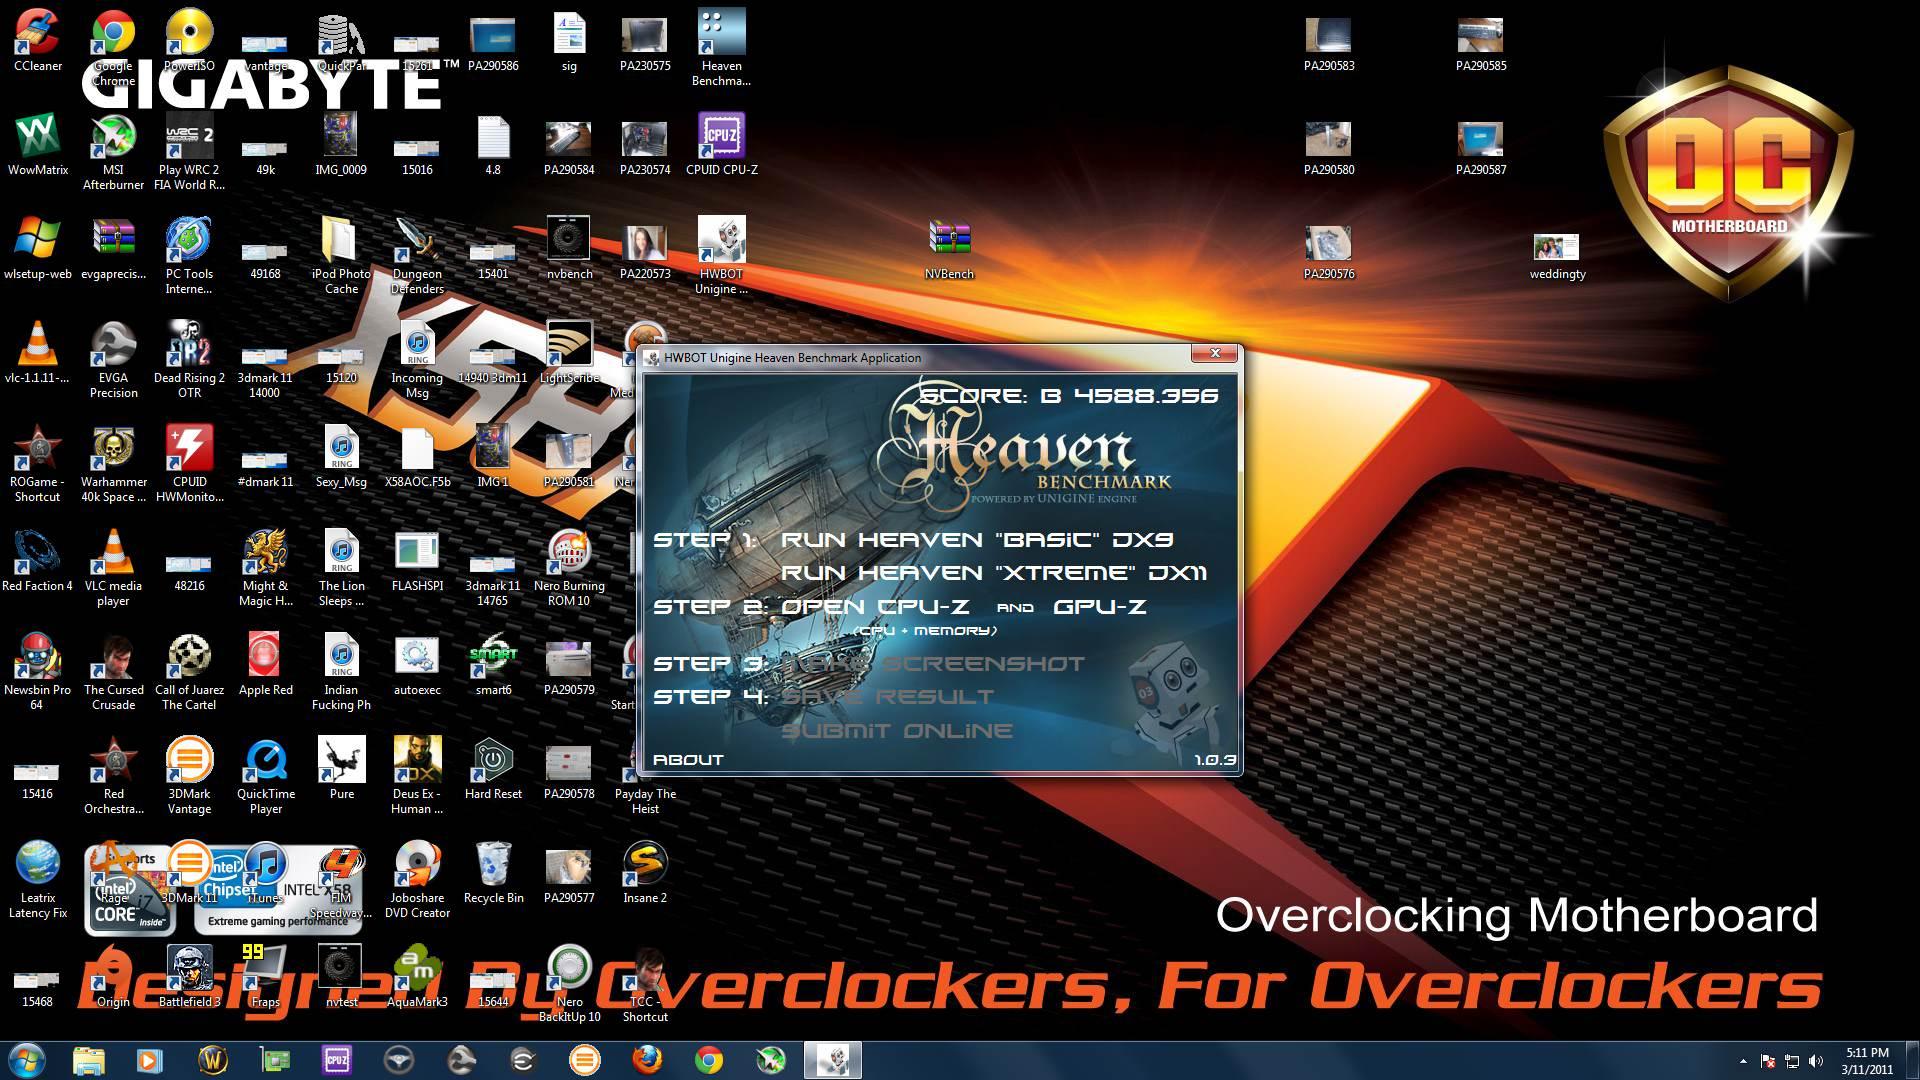1920x1080 pixels.
Task: Open the Windows Start menu
Action: click(27, 1060)
